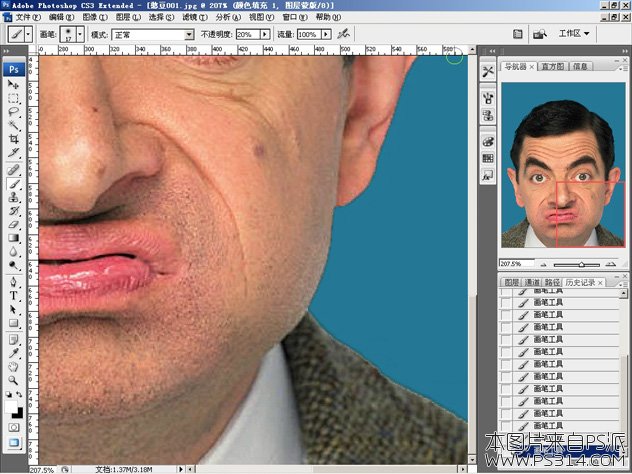Toggle Quick Mask mode
Viewport: 632px width, 474px height.
pyautogui.click(x=14, y=427)
